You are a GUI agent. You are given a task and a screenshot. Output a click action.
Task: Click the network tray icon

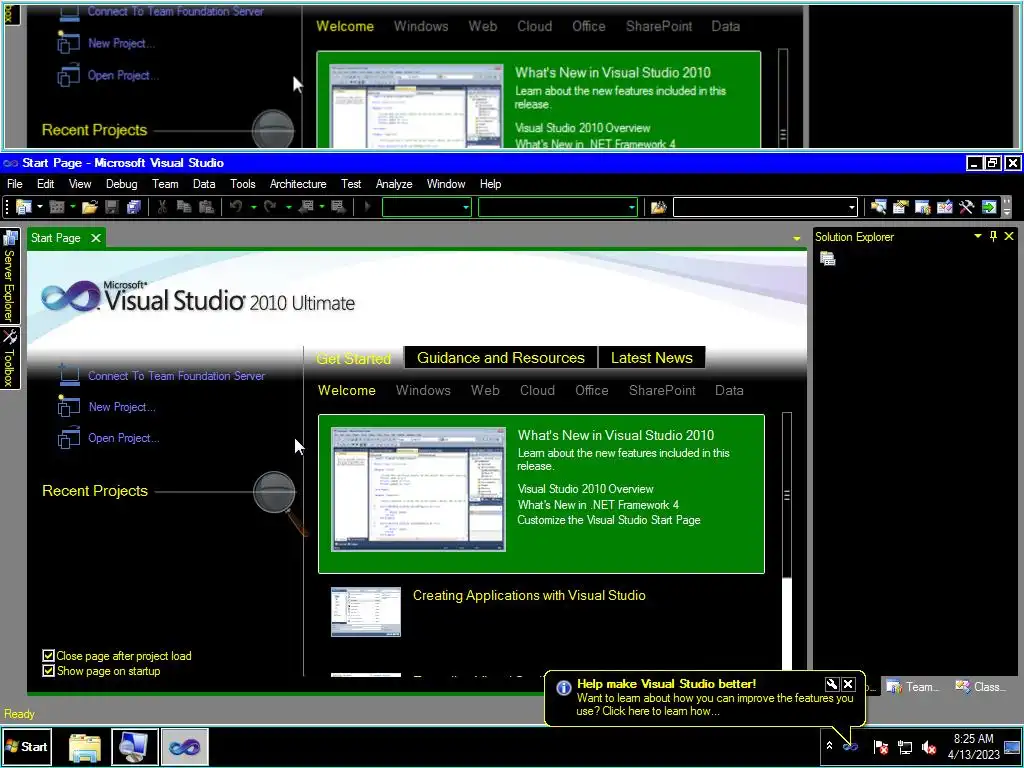[904, 746]
